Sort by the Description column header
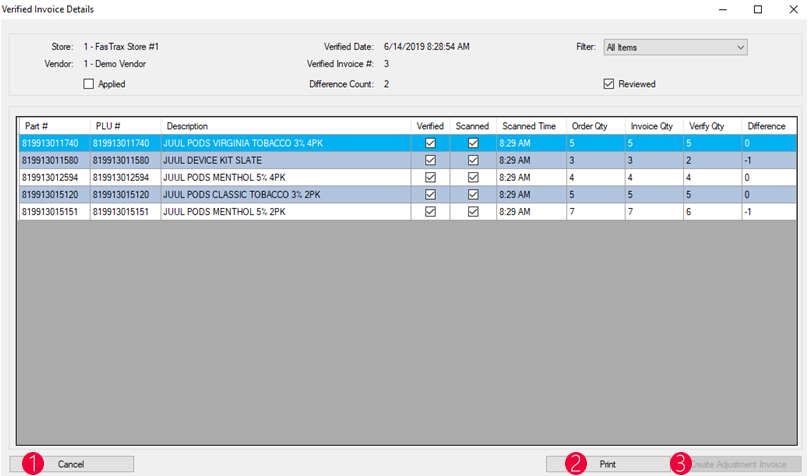Viewport: 810px width, 476px height. [286, 126]
